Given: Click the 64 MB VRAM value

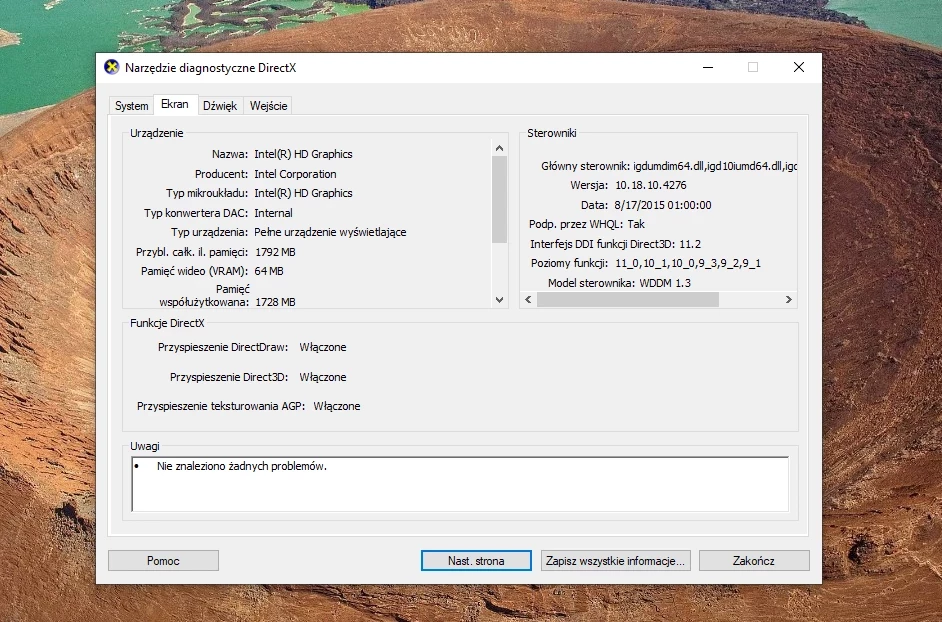Looking at the screenshot, I should [x=269, y=272].
